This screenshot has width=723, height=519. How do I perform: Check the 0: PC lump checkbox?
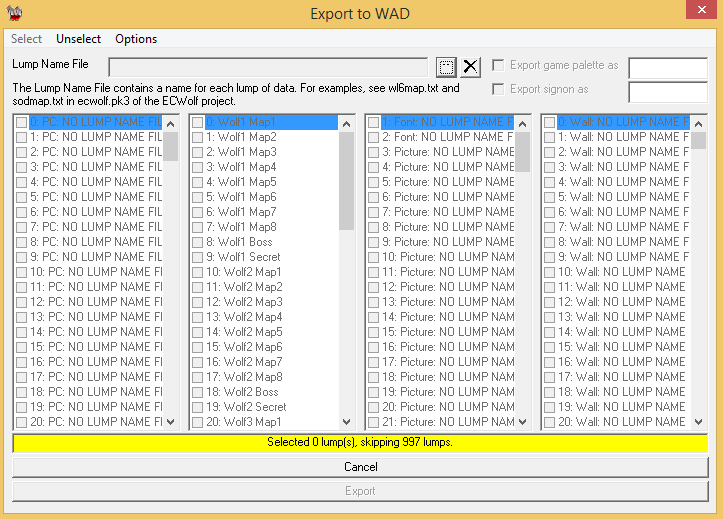(x=21, y=122)
